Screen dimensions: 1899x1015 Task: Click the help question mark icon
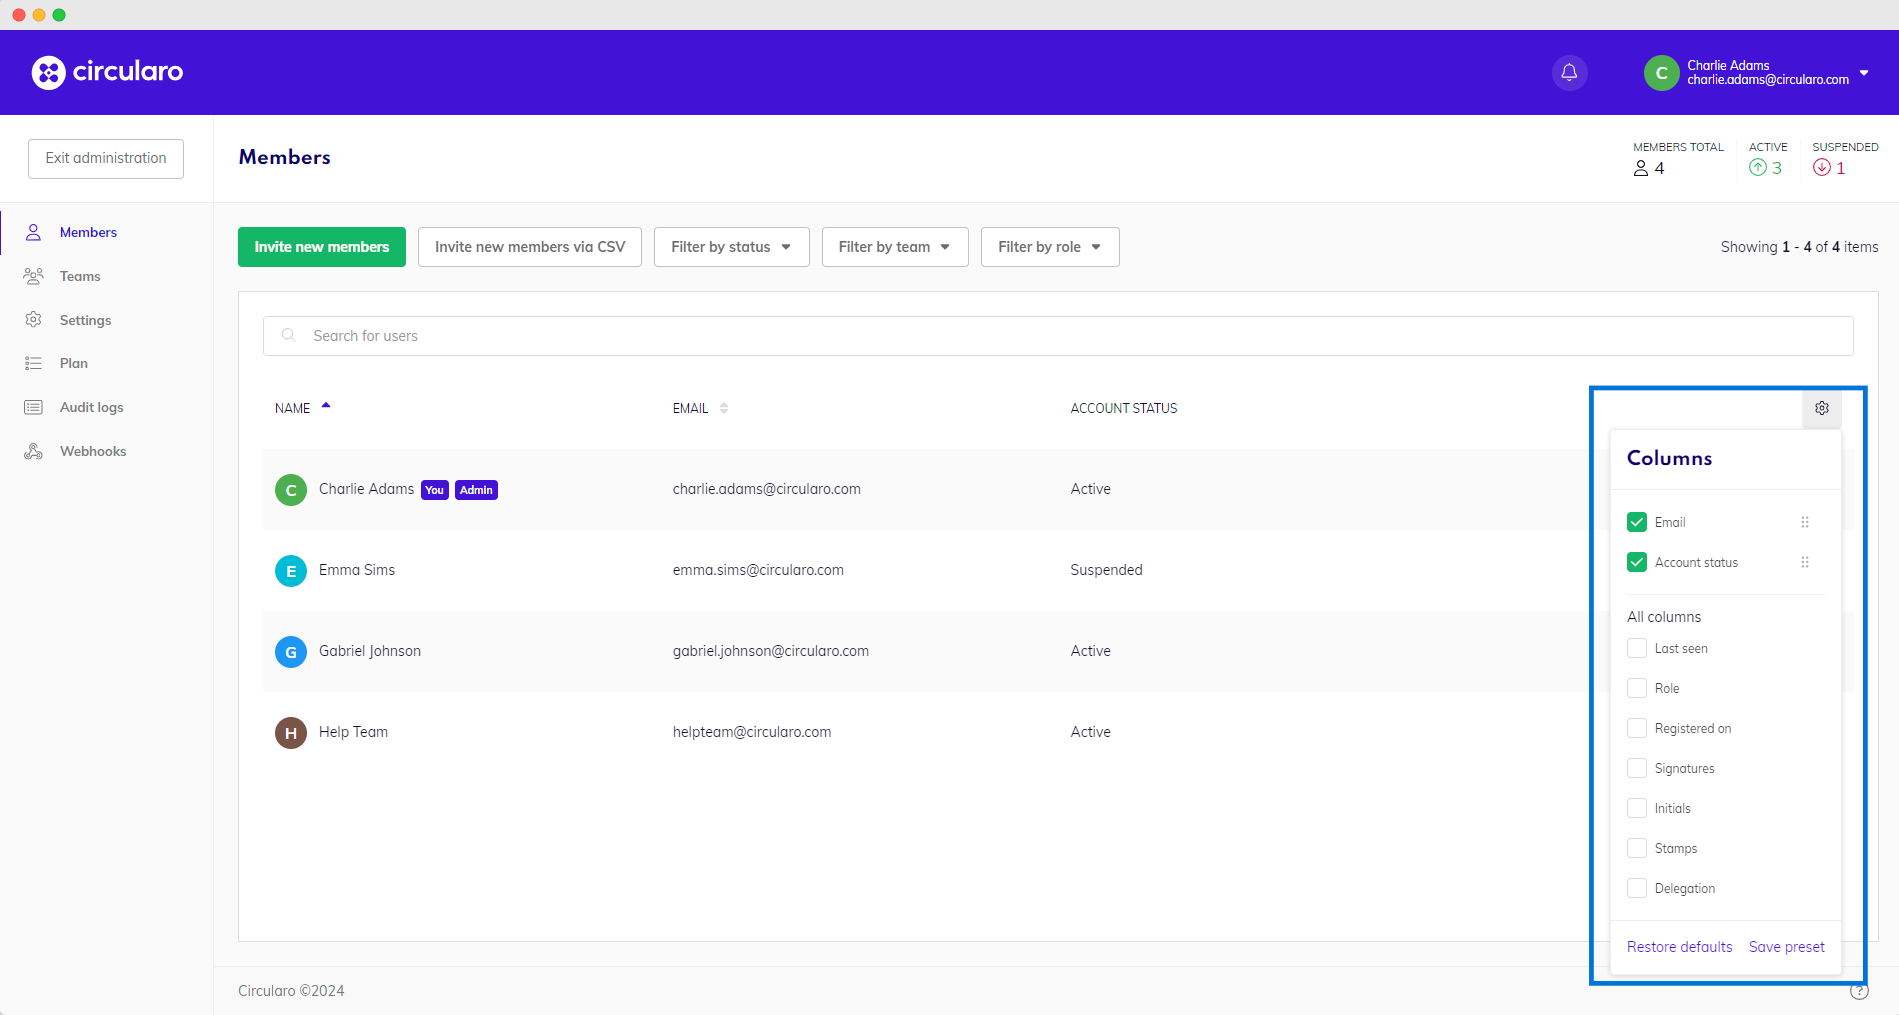pyautogui.click(x=1859, y=991)
